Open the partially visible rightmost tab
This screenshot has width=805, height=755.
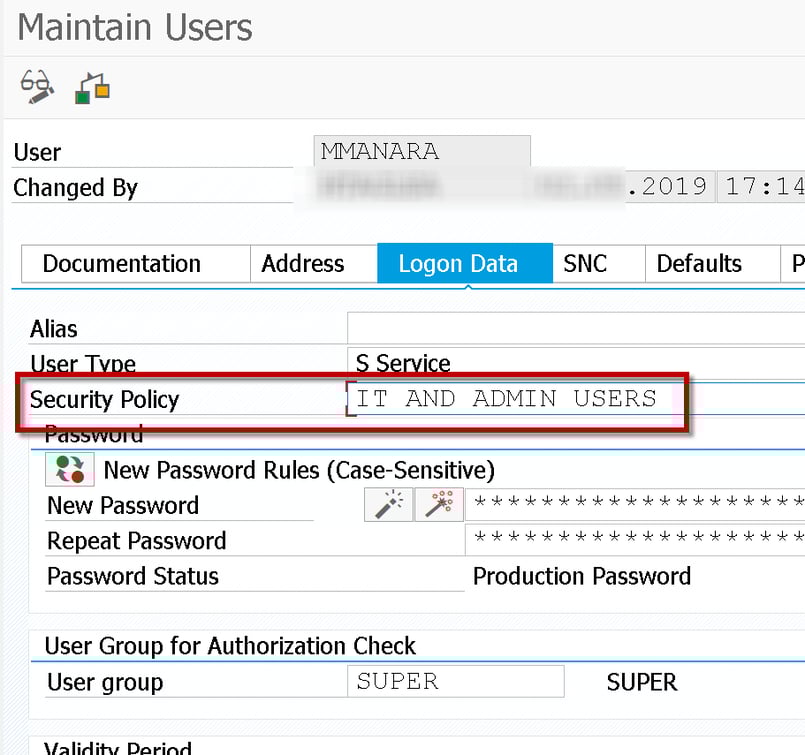click(795, 263)
